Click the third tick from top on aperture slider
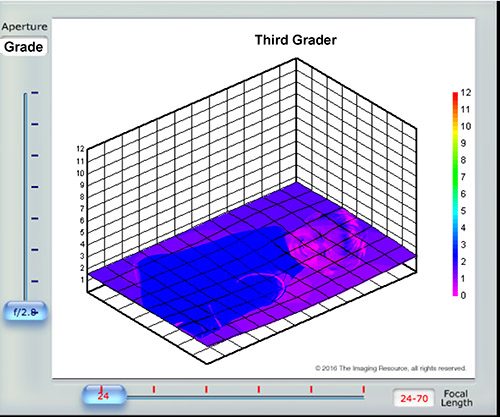Viewport: 500px width, 417px height. point(35,155)
